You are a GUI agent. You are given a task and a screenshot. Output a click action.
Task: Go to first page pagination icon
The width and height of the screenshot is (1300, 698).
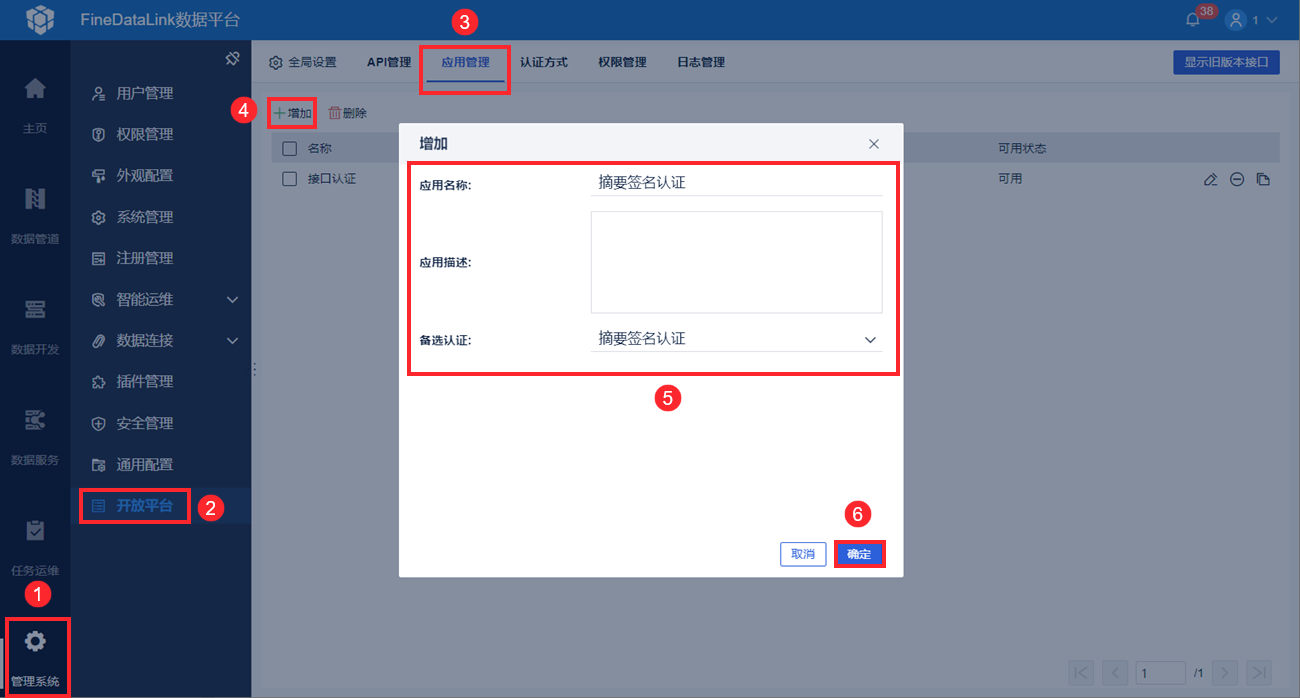1081,673
